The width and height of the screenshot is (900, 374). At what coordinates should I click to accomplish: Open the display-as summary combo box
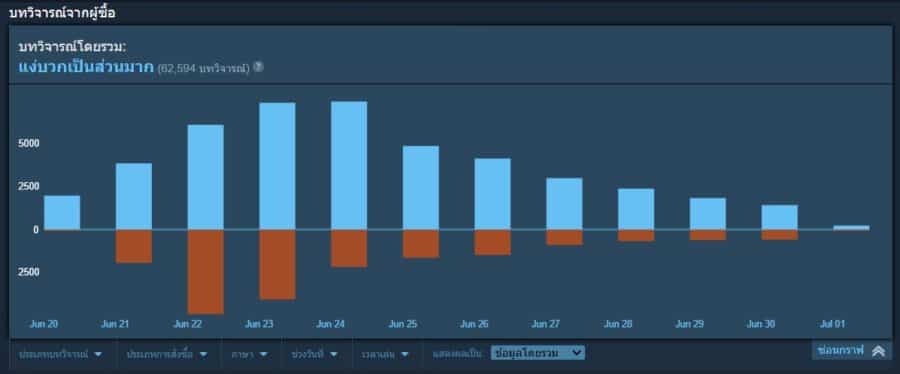538,353
